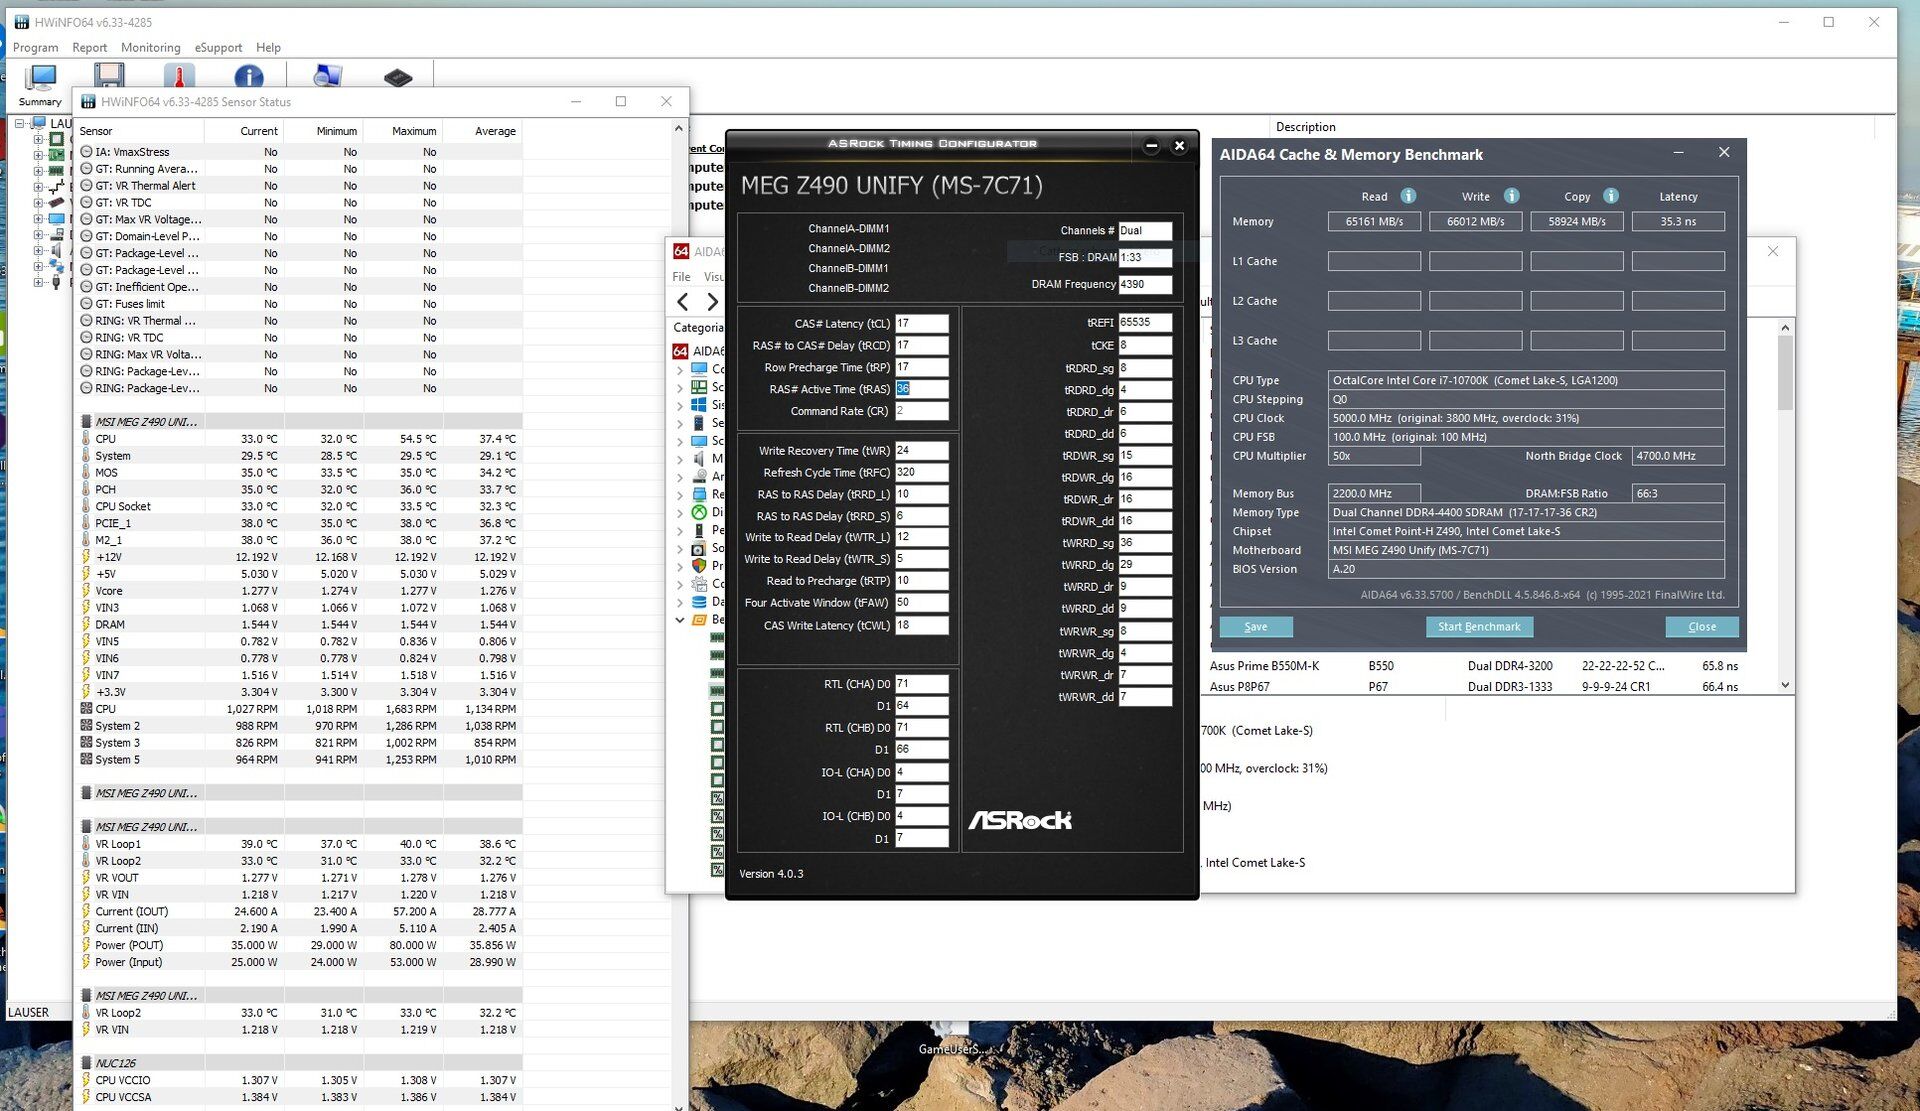Viewport: 1920px width, 1111px height.
Task: Click the NUC126 sensor group icon
Action: tap(86, 1063)
